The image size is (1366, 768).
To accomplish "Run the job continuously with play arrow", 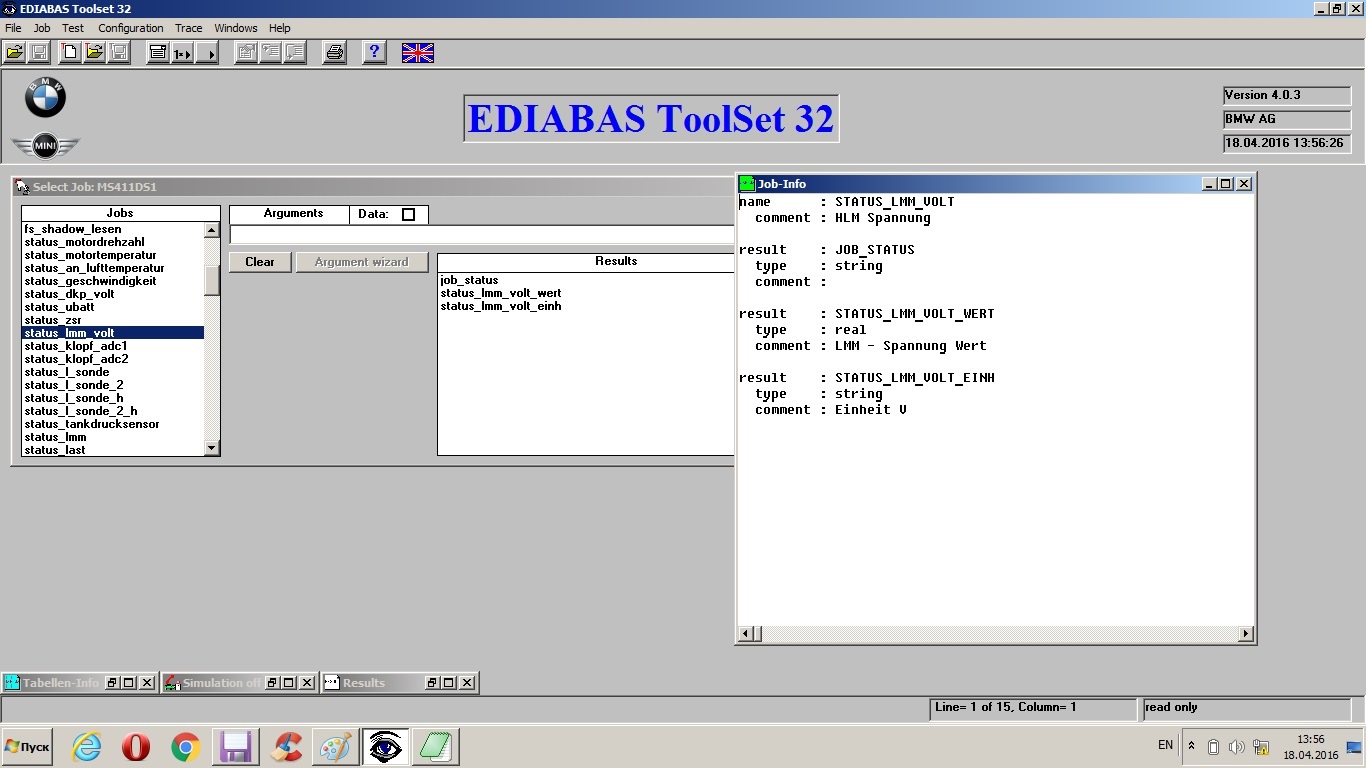I will 207,53.
